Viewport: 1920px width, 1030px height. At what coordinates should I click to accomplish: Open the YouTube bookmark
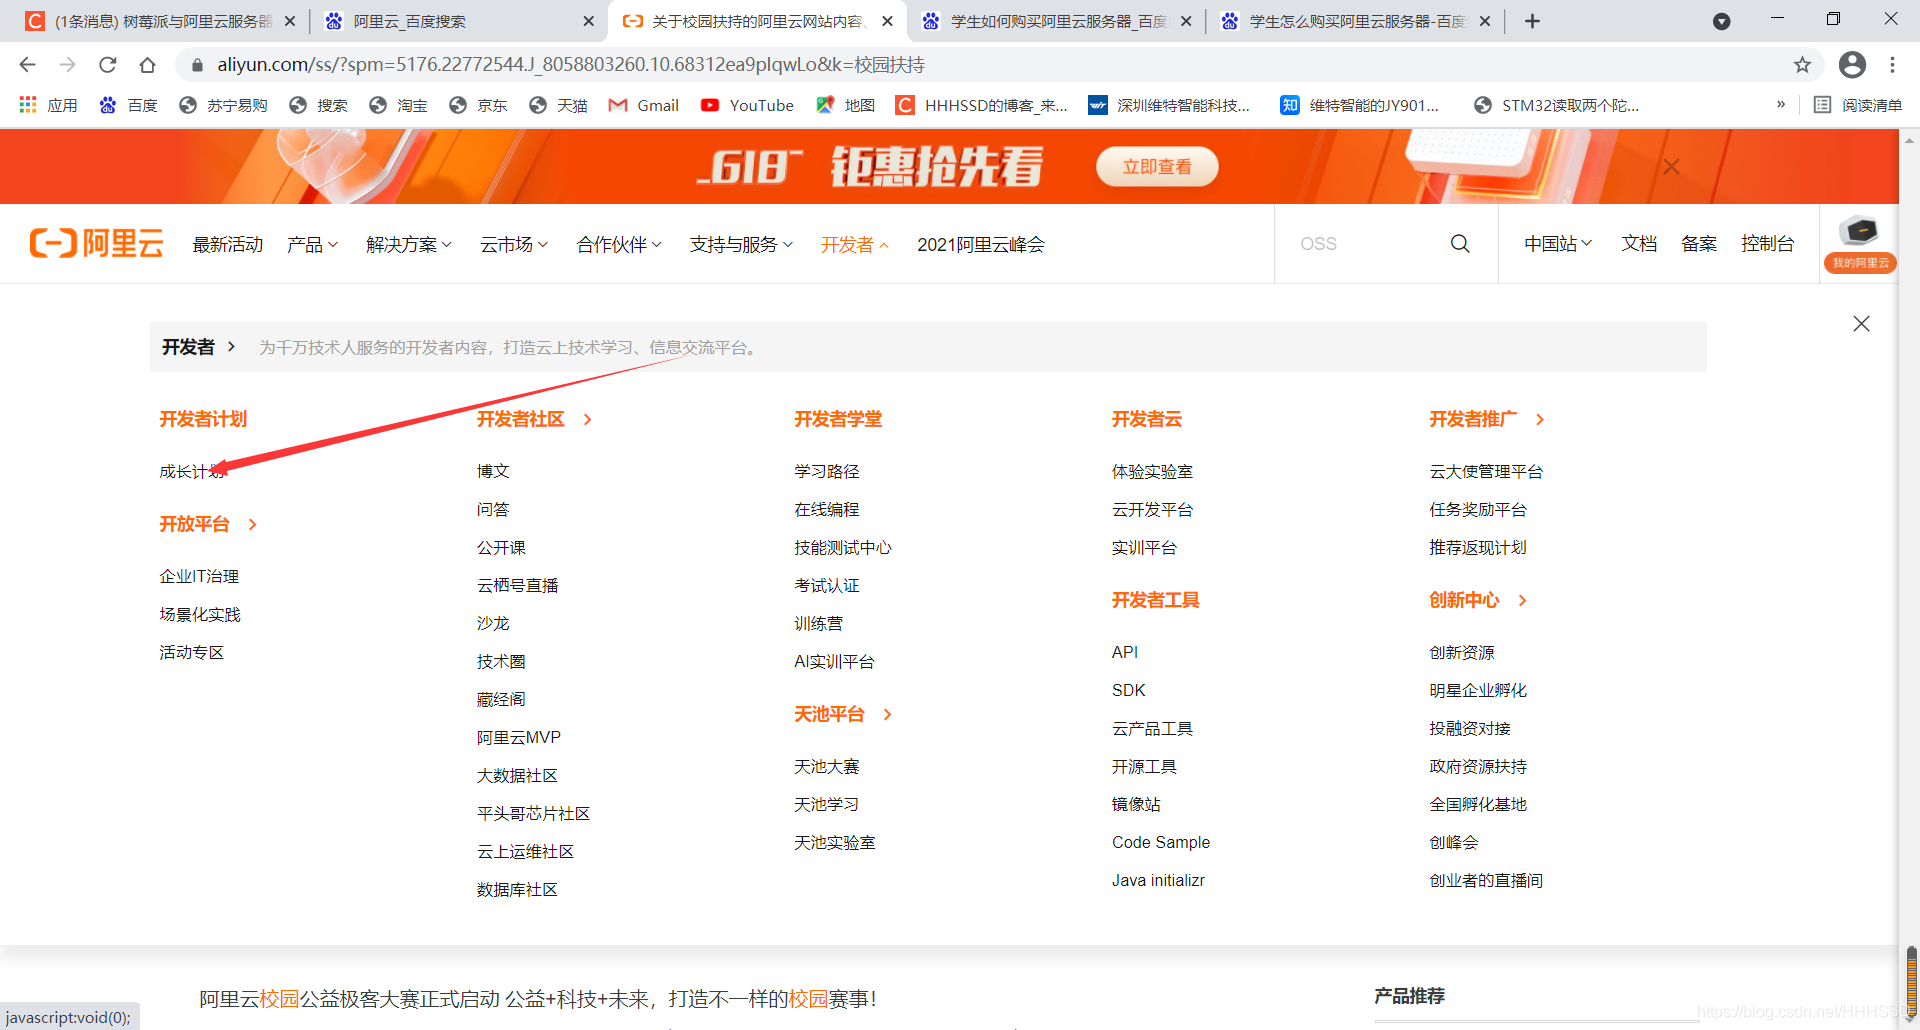tap(747, 105)
